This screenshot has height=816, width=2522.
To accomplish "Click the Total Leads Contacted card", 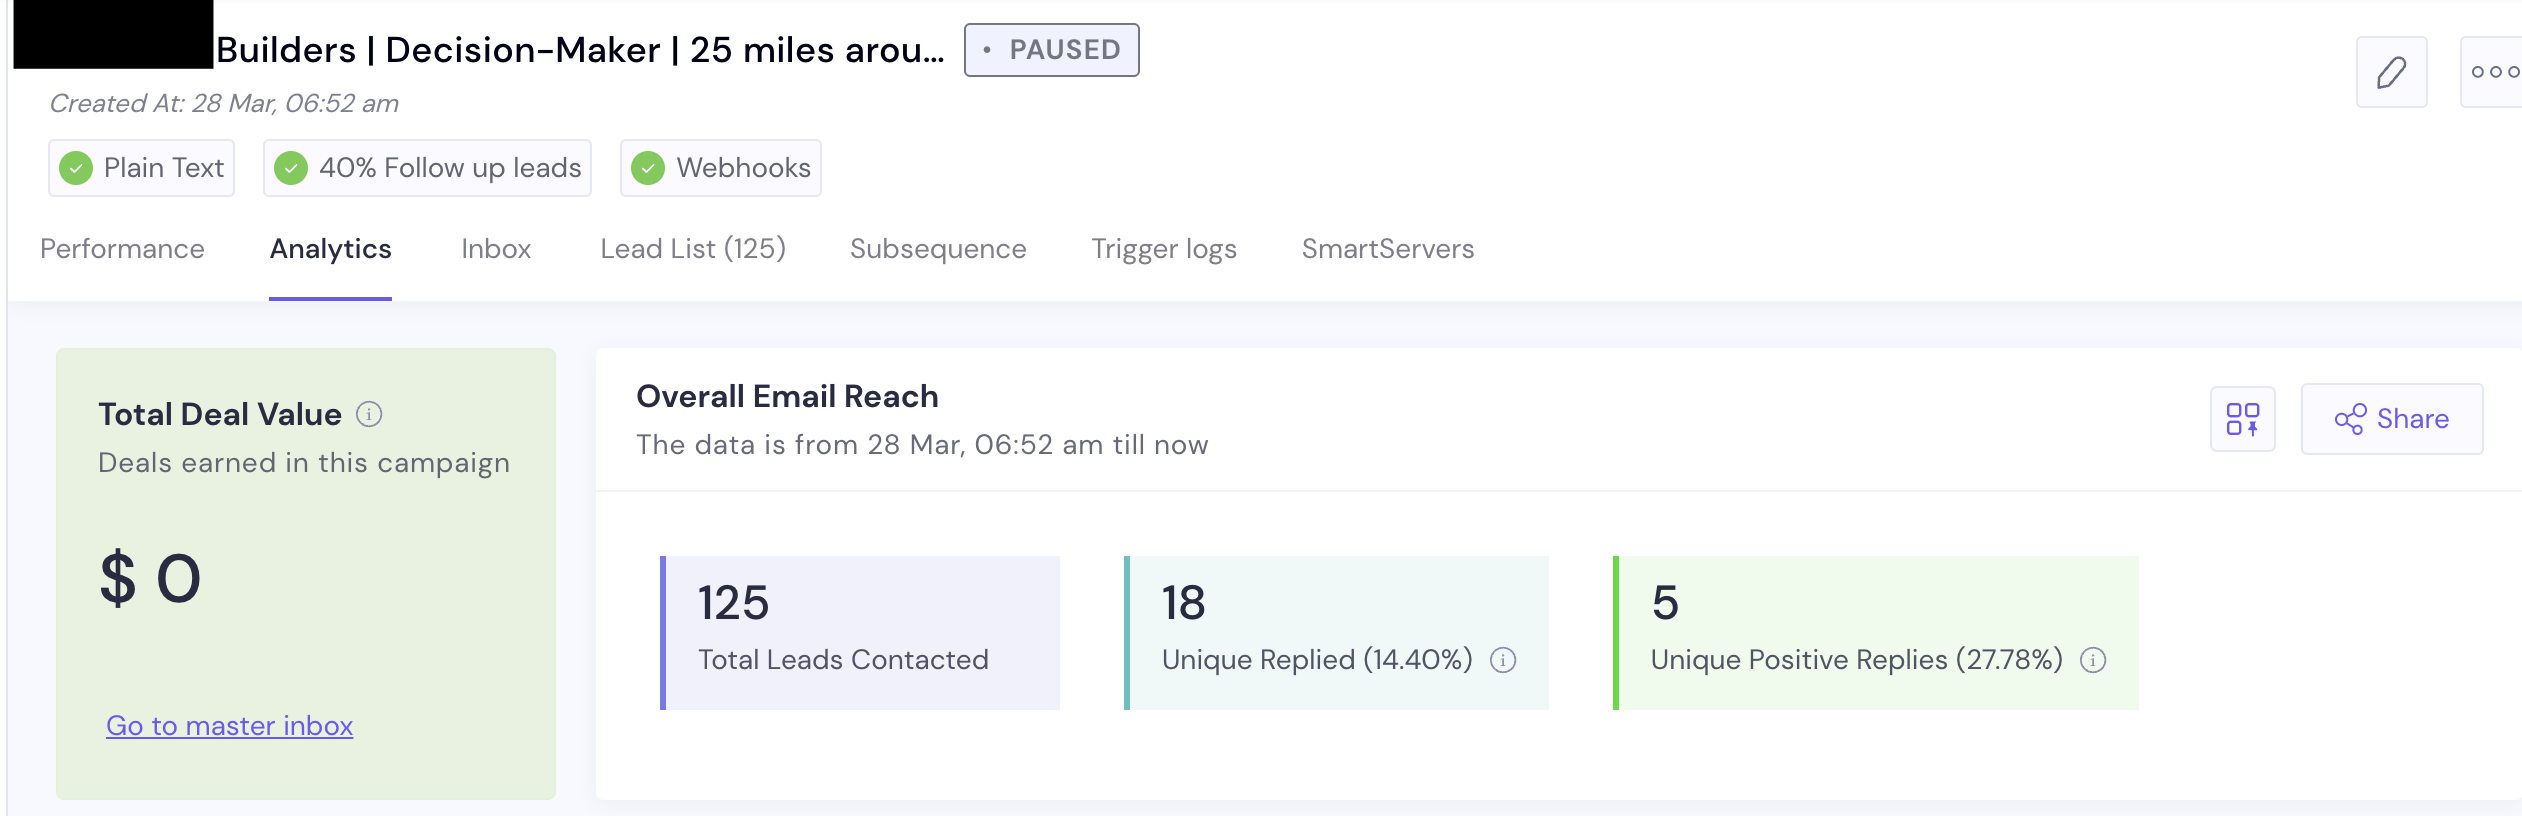I will (860, 632).
